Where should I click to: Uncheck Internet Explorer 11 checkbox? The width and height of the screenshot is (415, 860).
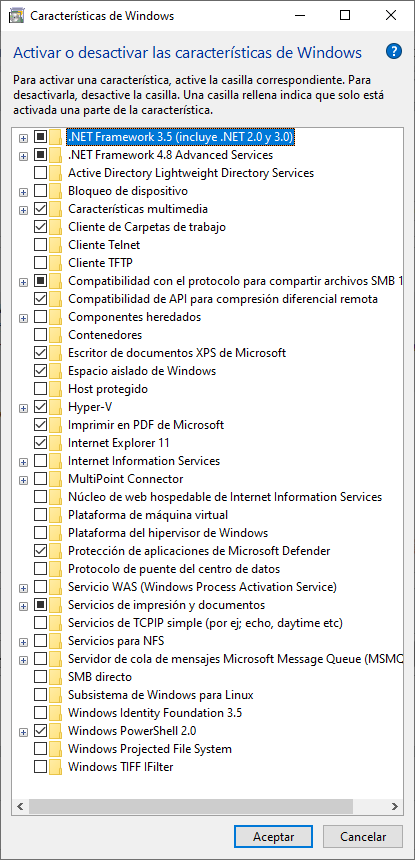(x=41, y=443)
